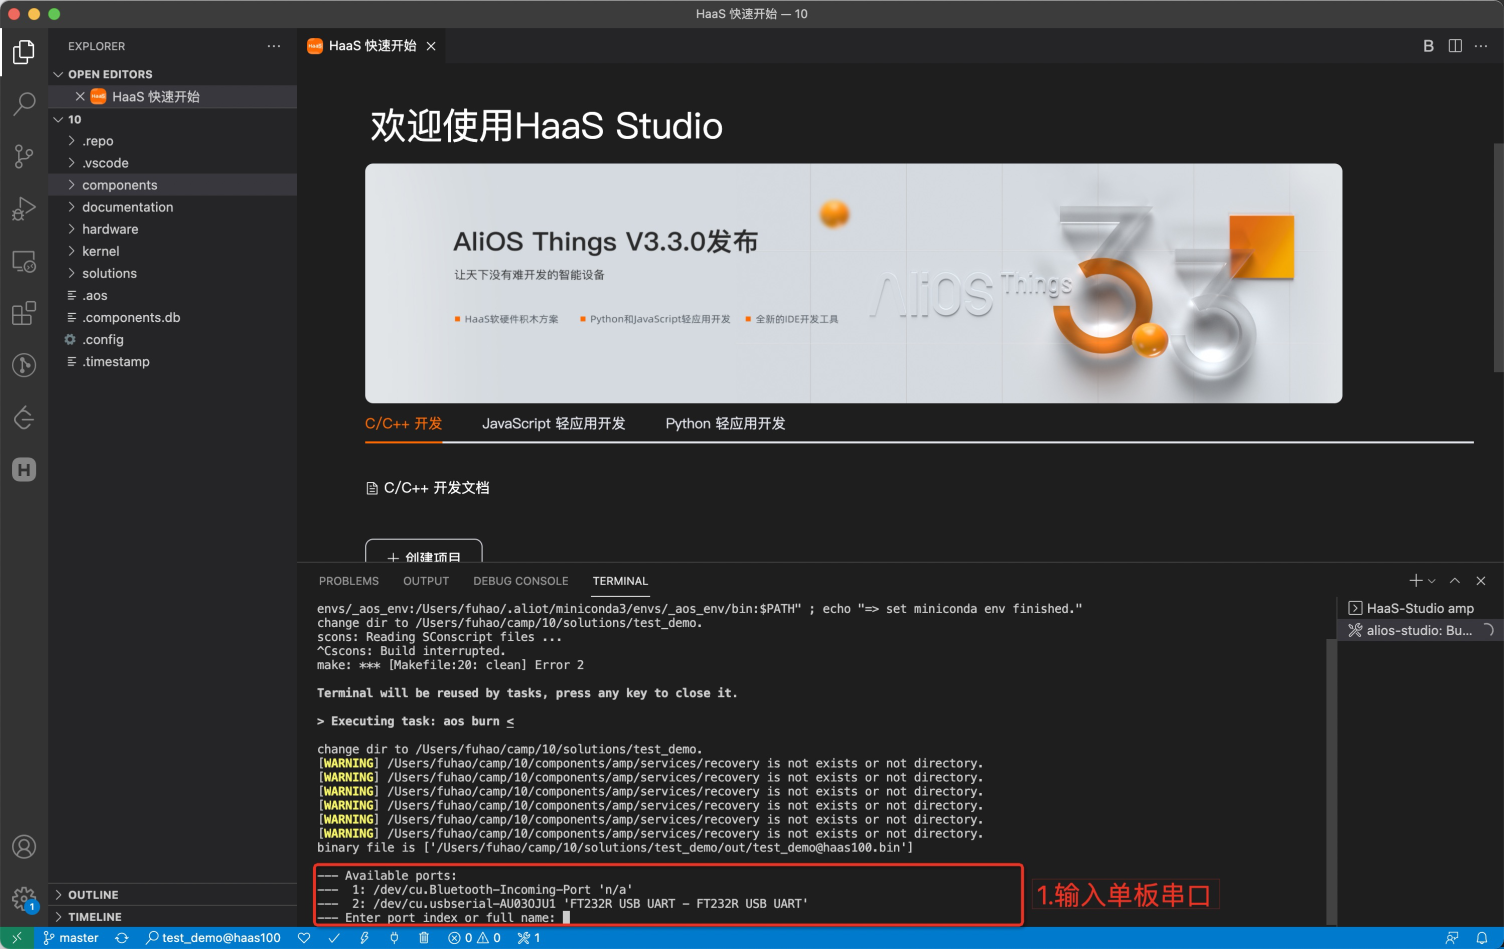Open the .timestamp file

click(x=172, y=361)
